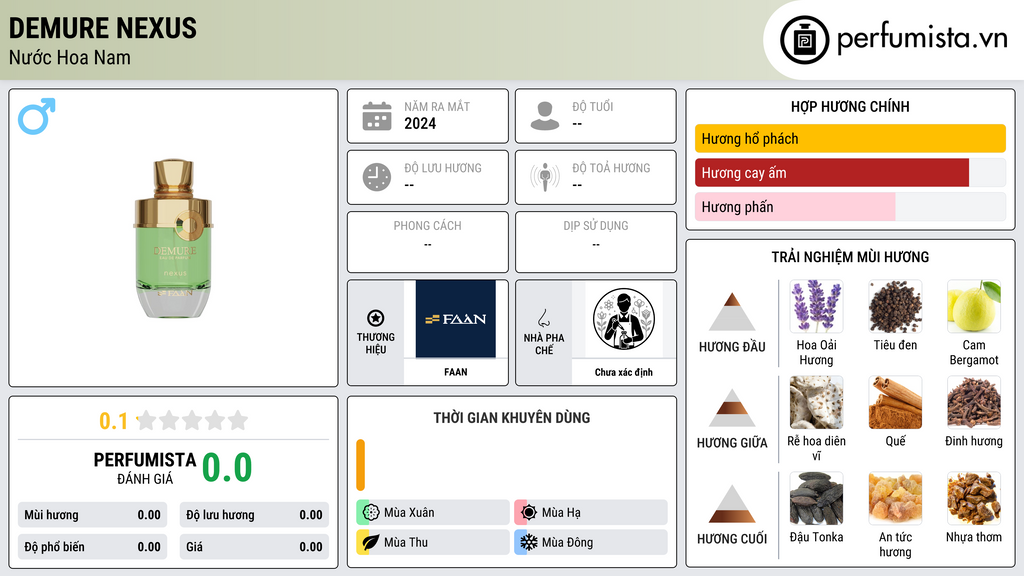
Task: Click the Dịp sử dụng card
Action: click(x=596, y=242)
